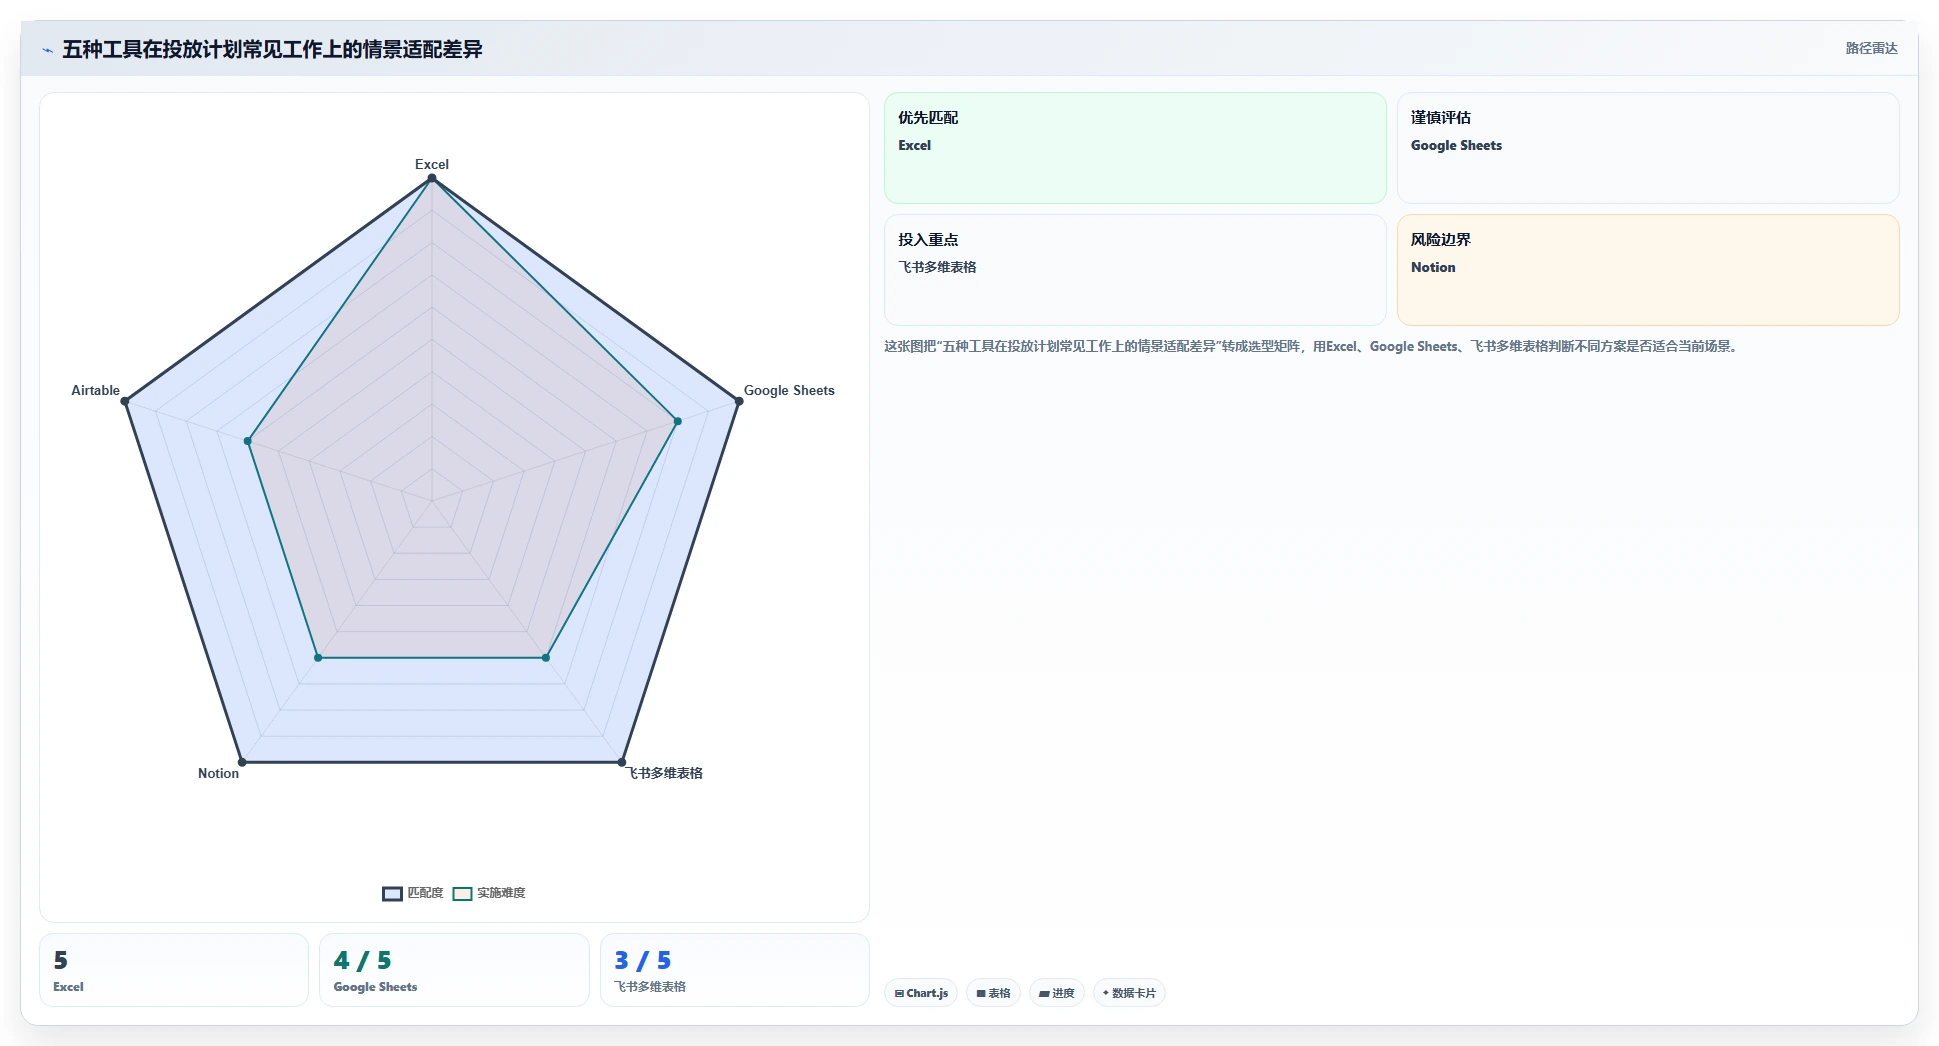Click the teal 实施难度 point on Airtable axis
Screen dimensions: 1939x1046
coord(248,441)
